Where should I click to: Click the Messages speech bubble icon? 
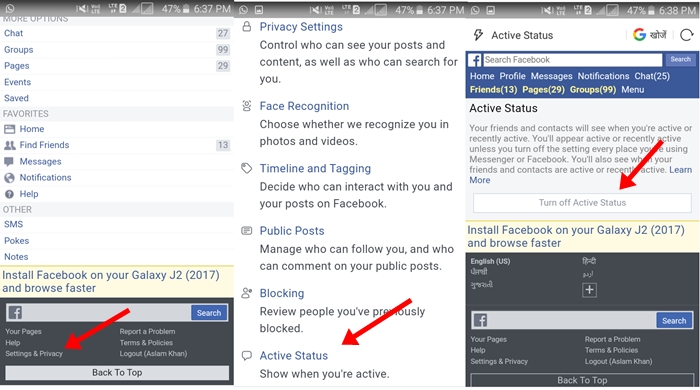pos(9,162)
